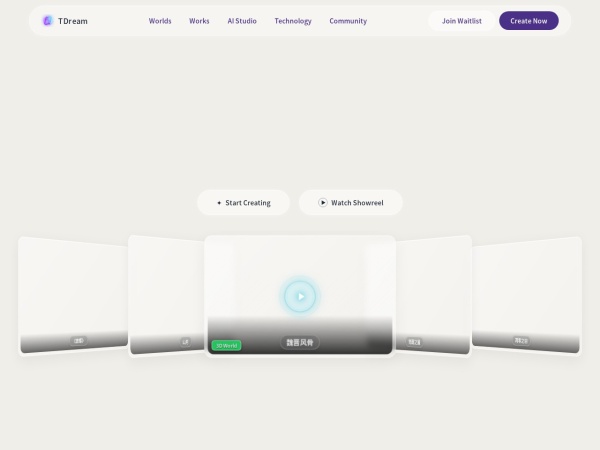The height and width of the screenshot is (450, 600).
Task: Click the TDream brand name
Action: pyautogui.click(x=73, y=21)
